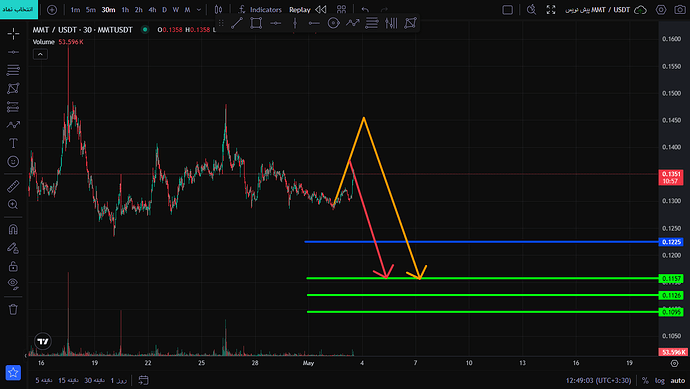Open the trend line tools in left sidebar
Screen dimensions: 690x389
13,52
